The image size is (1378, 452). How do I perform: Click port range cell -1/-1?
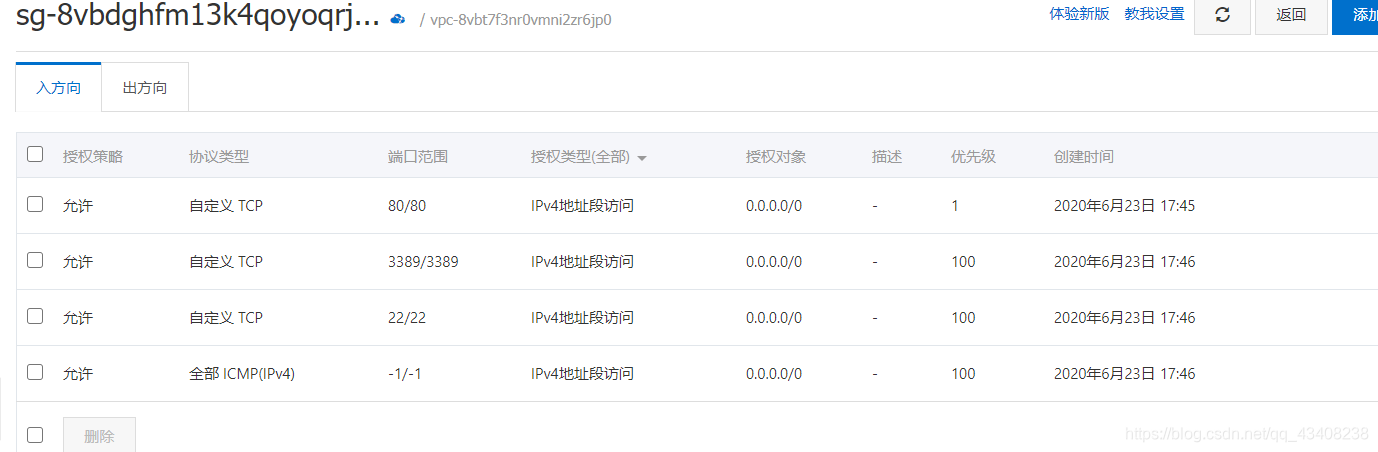(405, 374)
